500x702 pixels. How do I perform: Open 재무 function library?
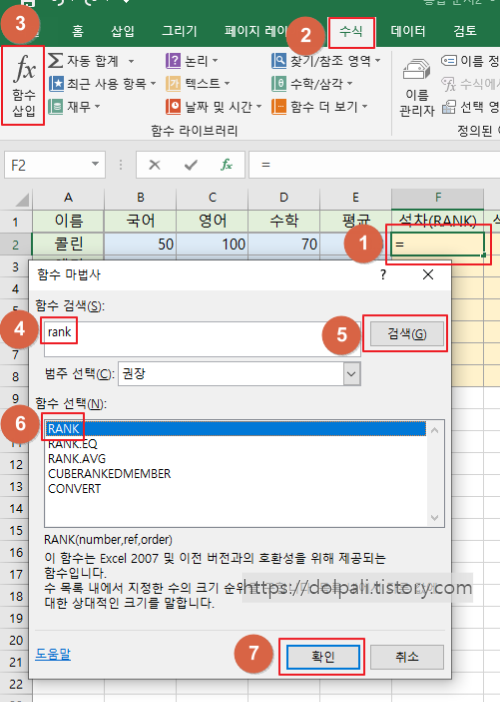click(x=74, y=107)
